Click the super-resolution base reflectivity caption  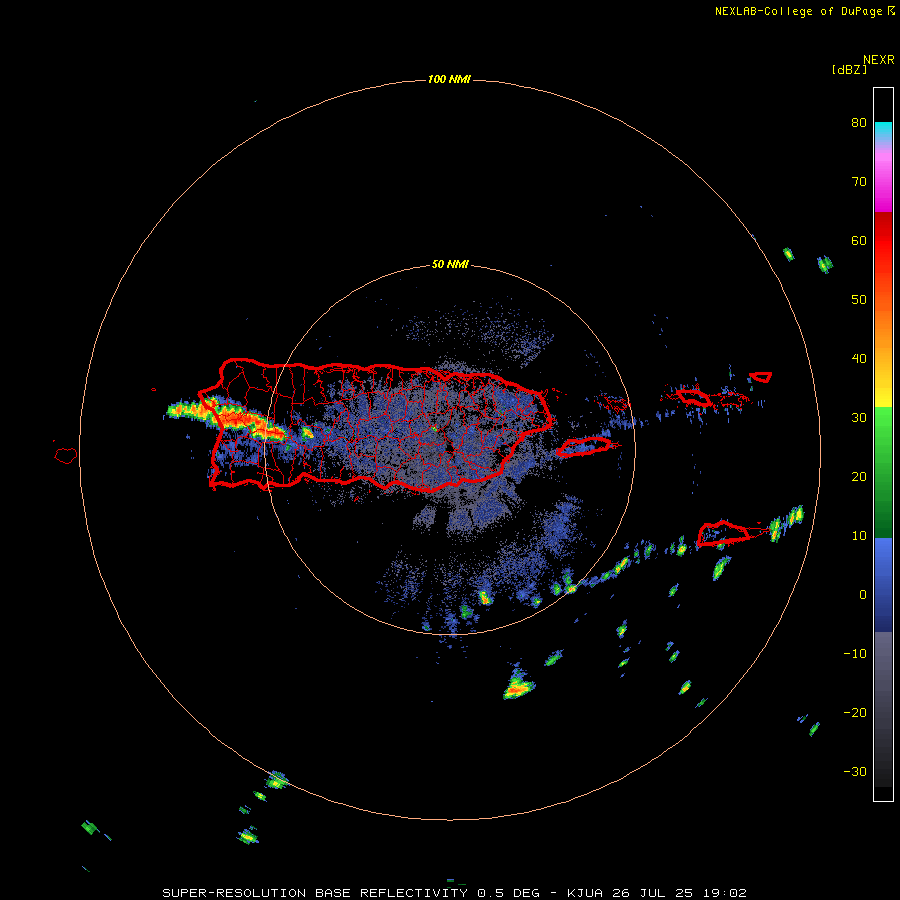coord(455,893)
